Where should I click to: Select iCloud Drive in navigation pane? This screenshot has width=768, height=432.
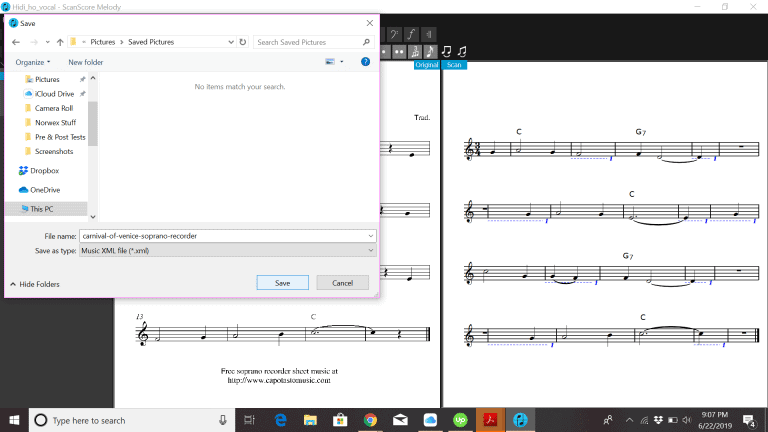pyautogui.click(x=54, y=94)
